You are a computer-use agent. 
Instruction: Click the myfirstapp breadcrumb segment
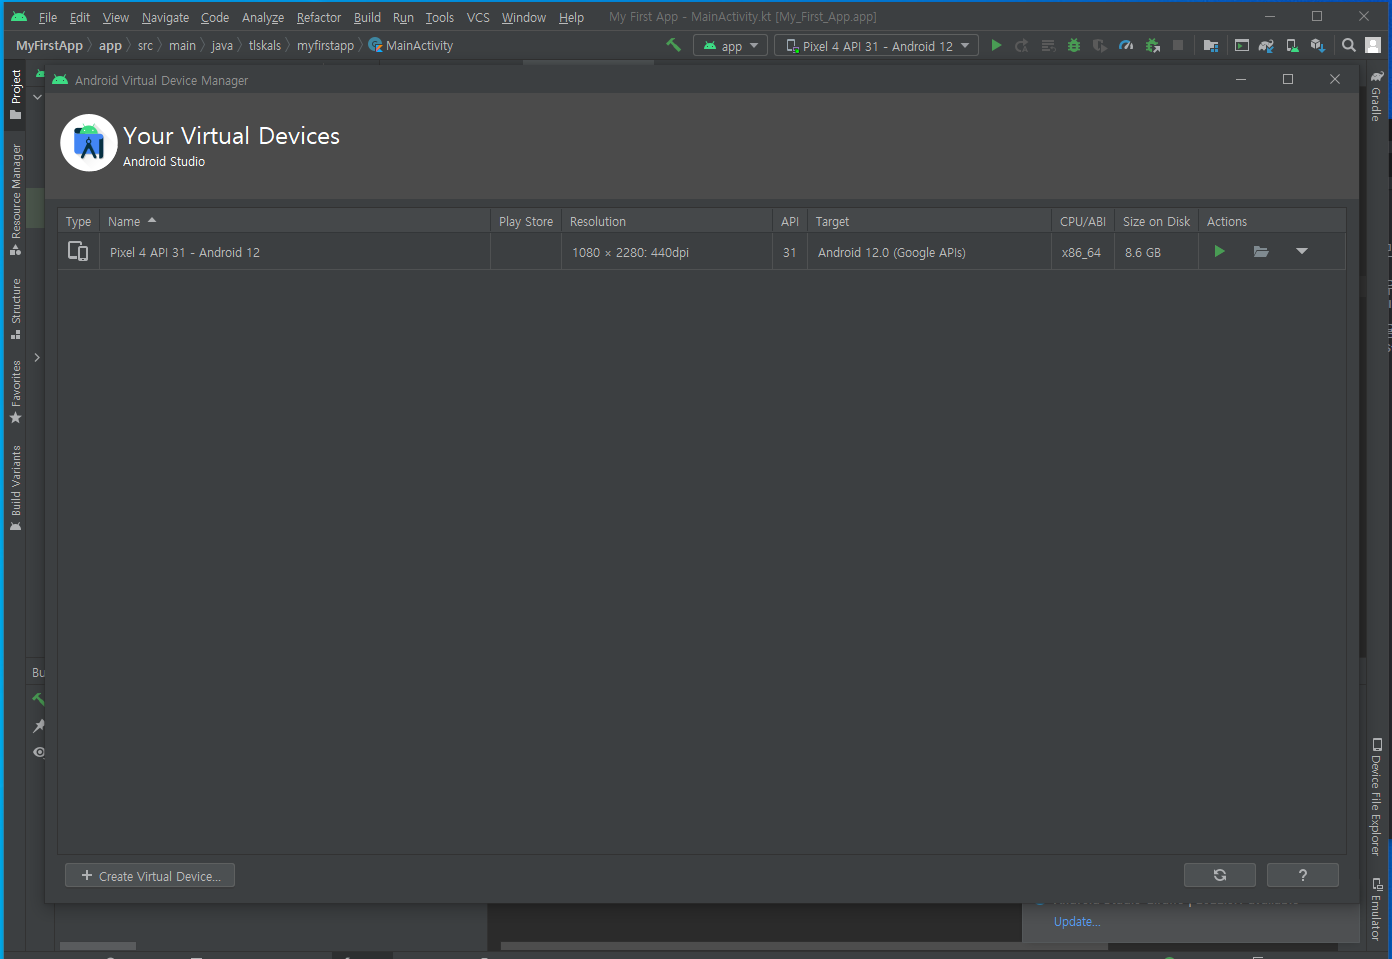325,45
